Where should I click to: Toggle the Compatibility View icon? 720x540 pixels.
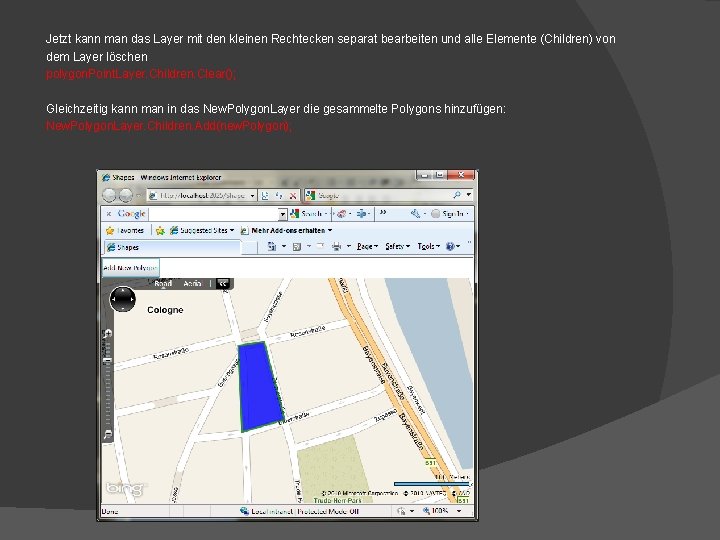(x=265, y=196)
